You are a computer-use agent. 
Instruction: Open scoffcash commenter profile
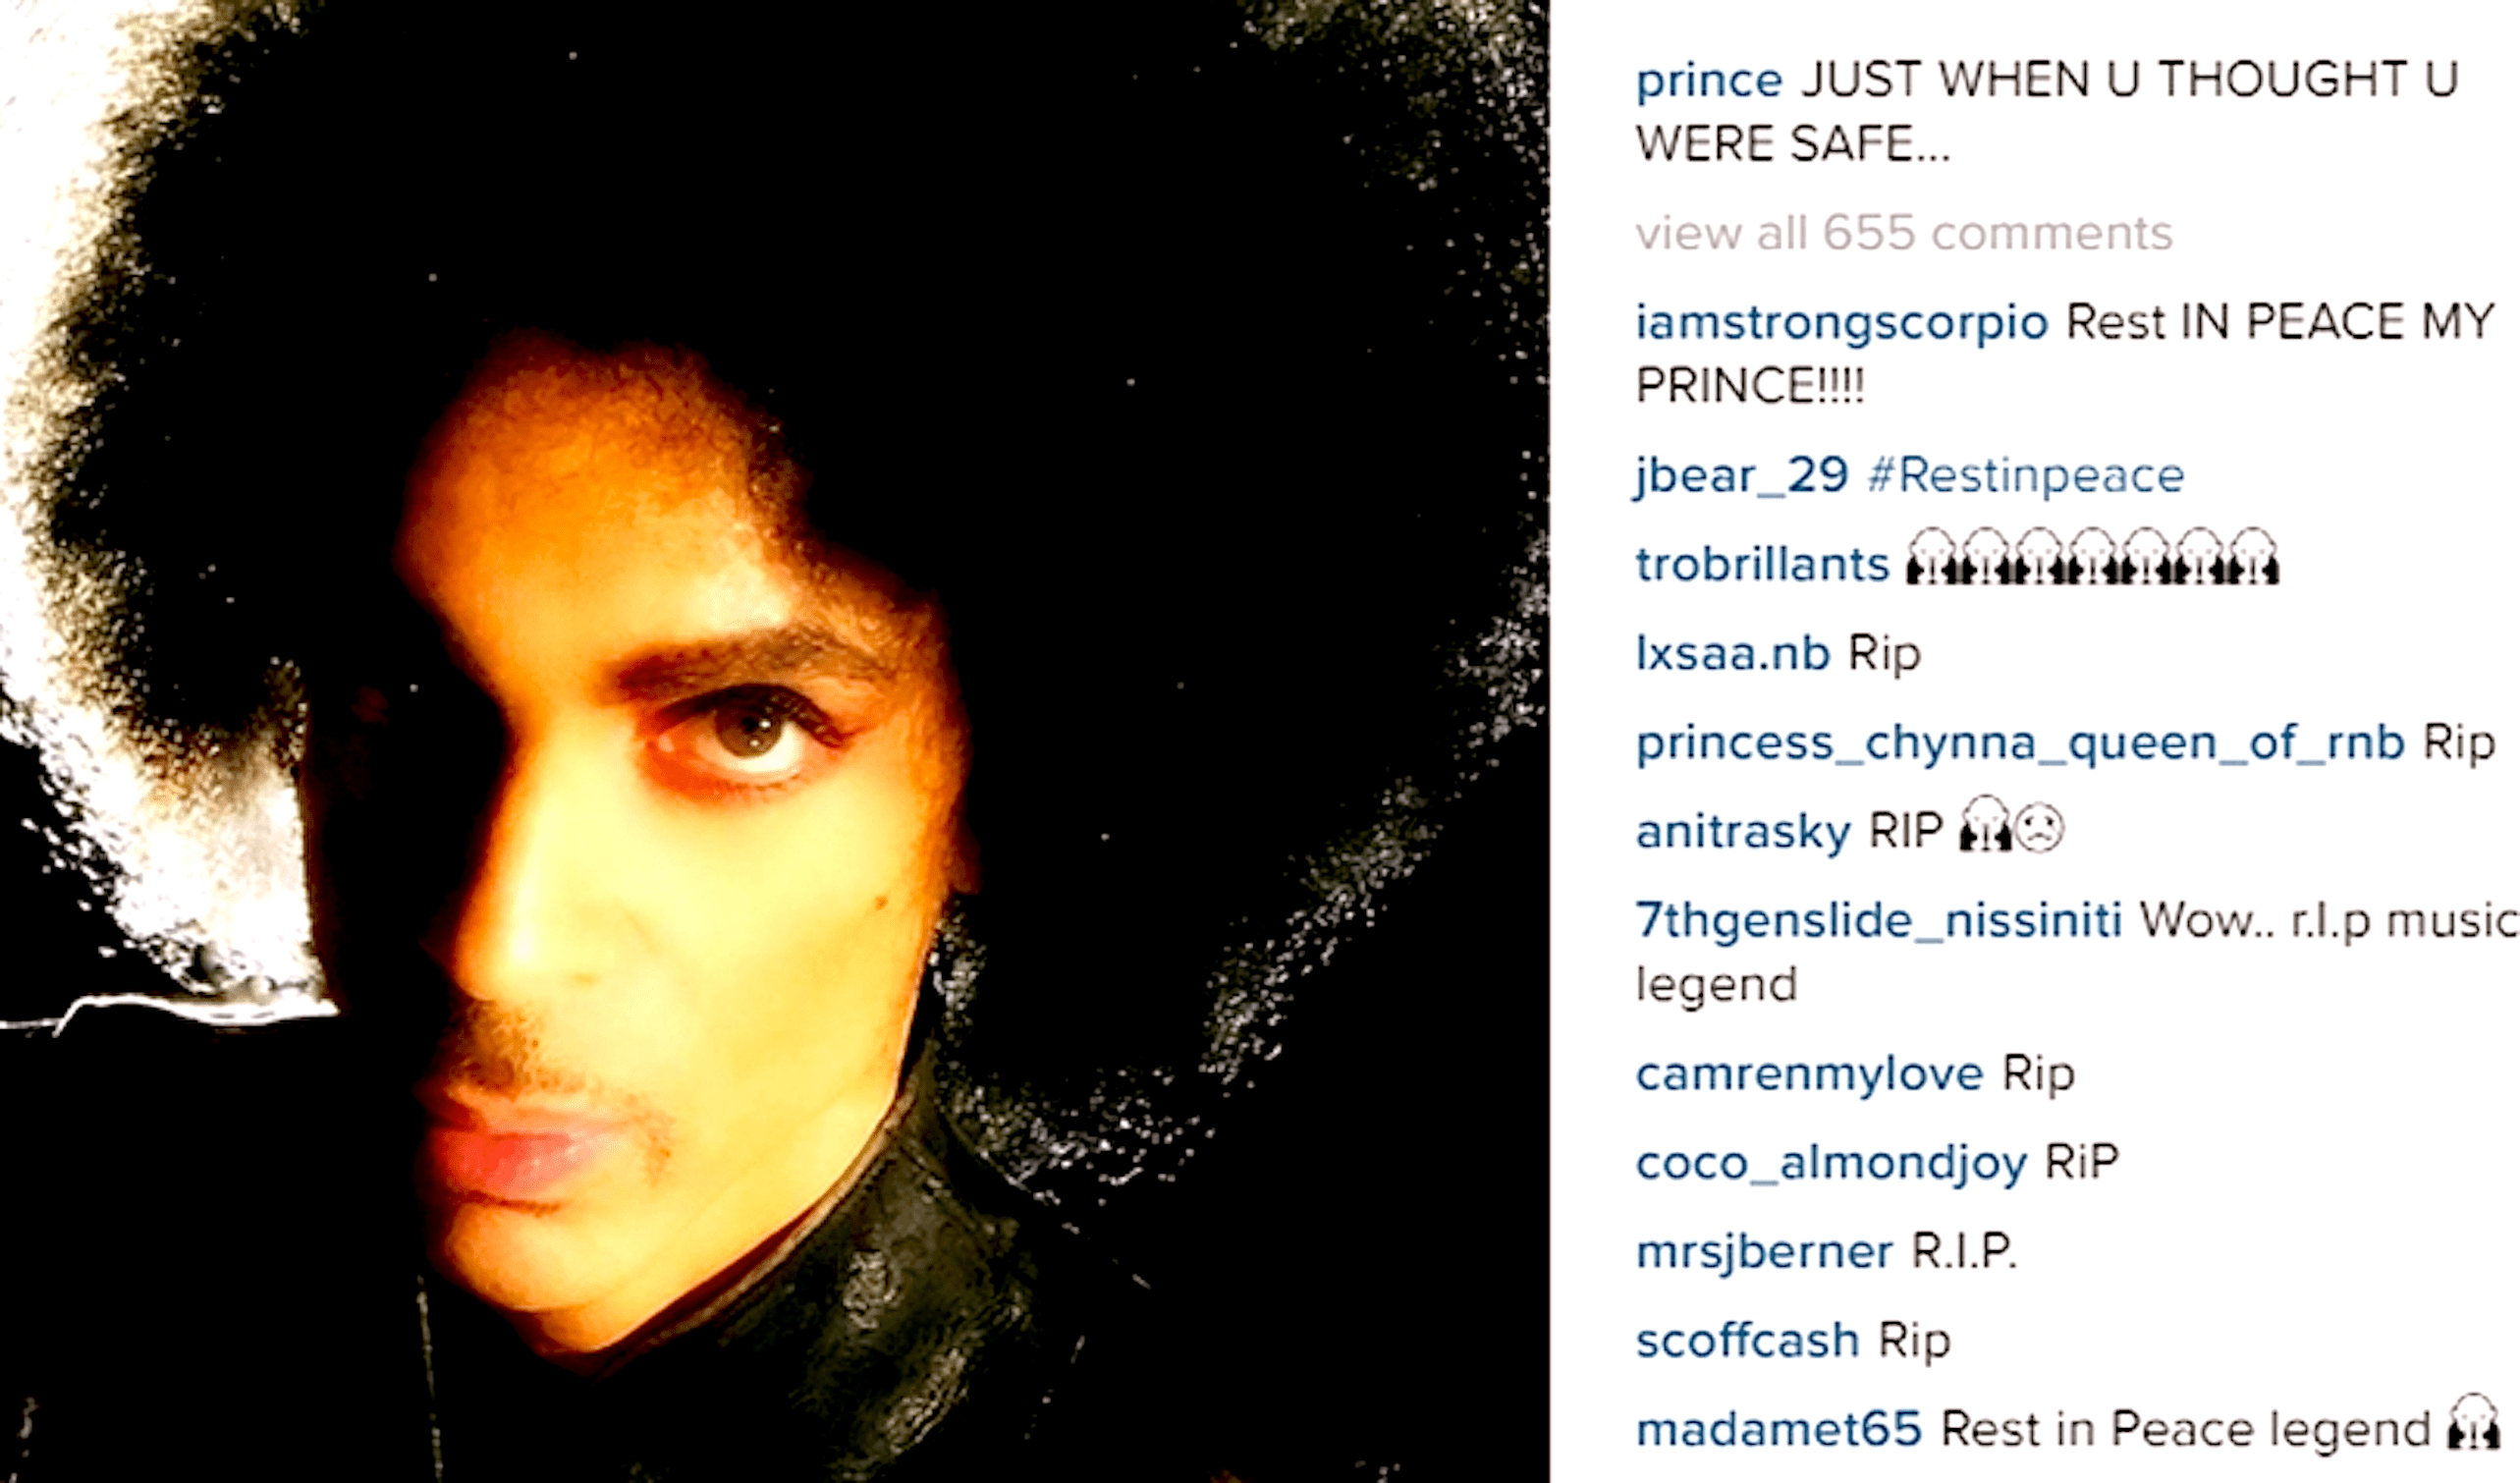[x=1748, y=1341]
